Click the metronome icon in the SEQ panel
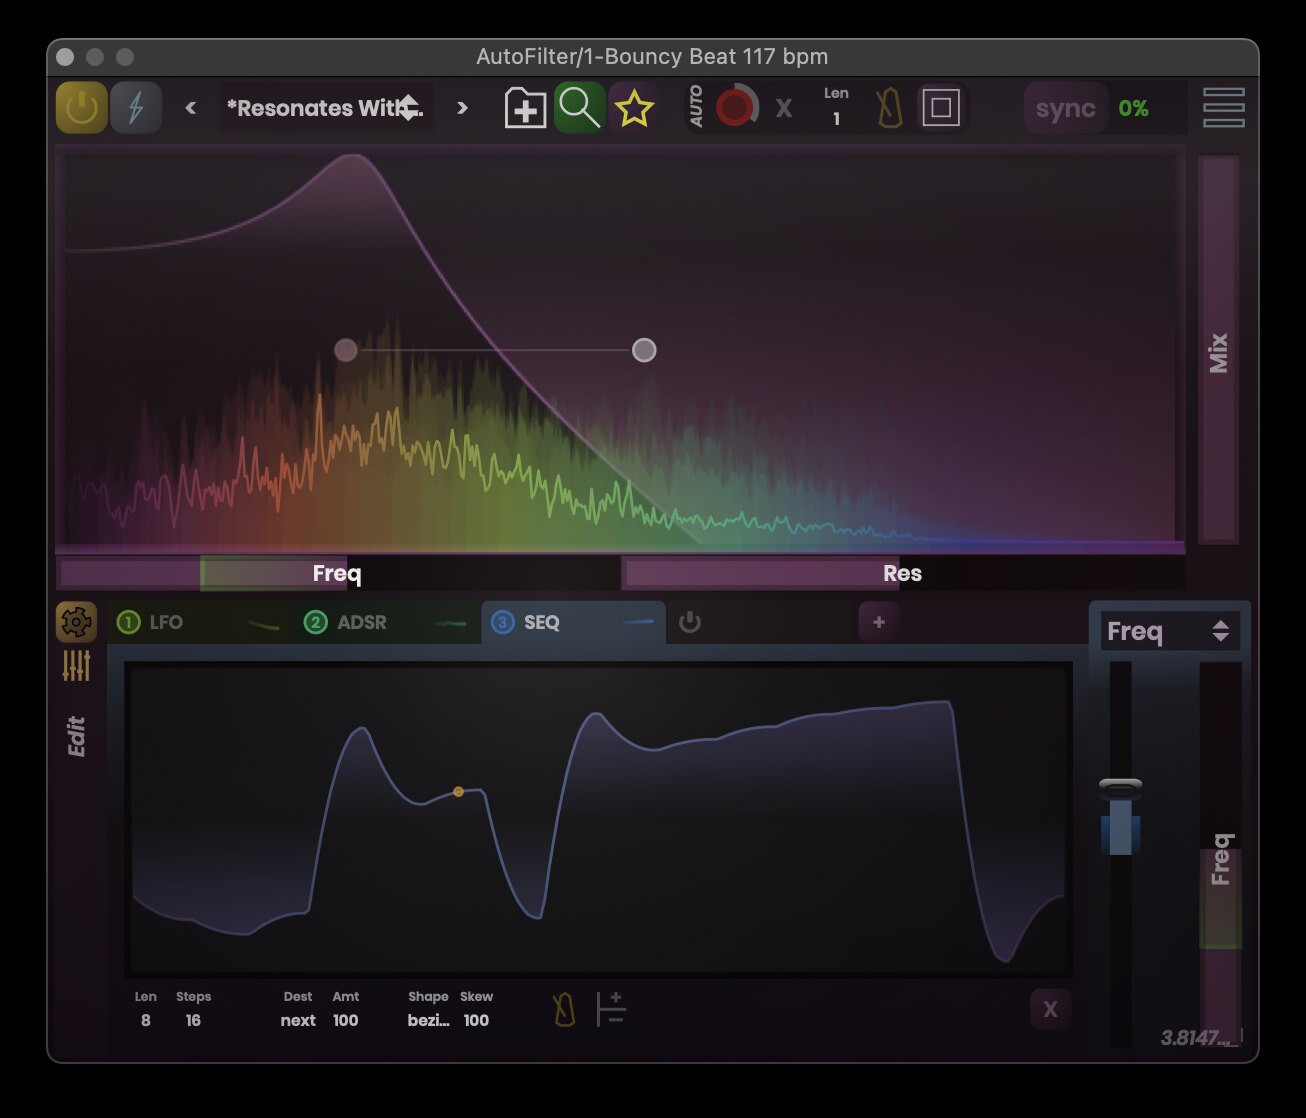Screen dimensions: 1306x1118 coord(565,1009)
